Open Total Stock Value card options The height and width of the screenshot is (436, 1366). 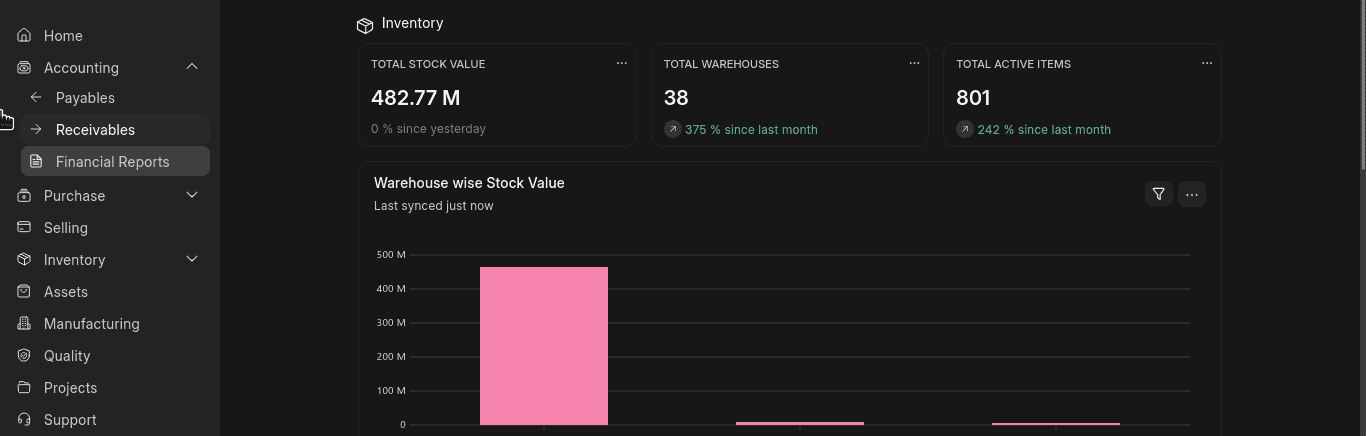(x=621, y=63)
